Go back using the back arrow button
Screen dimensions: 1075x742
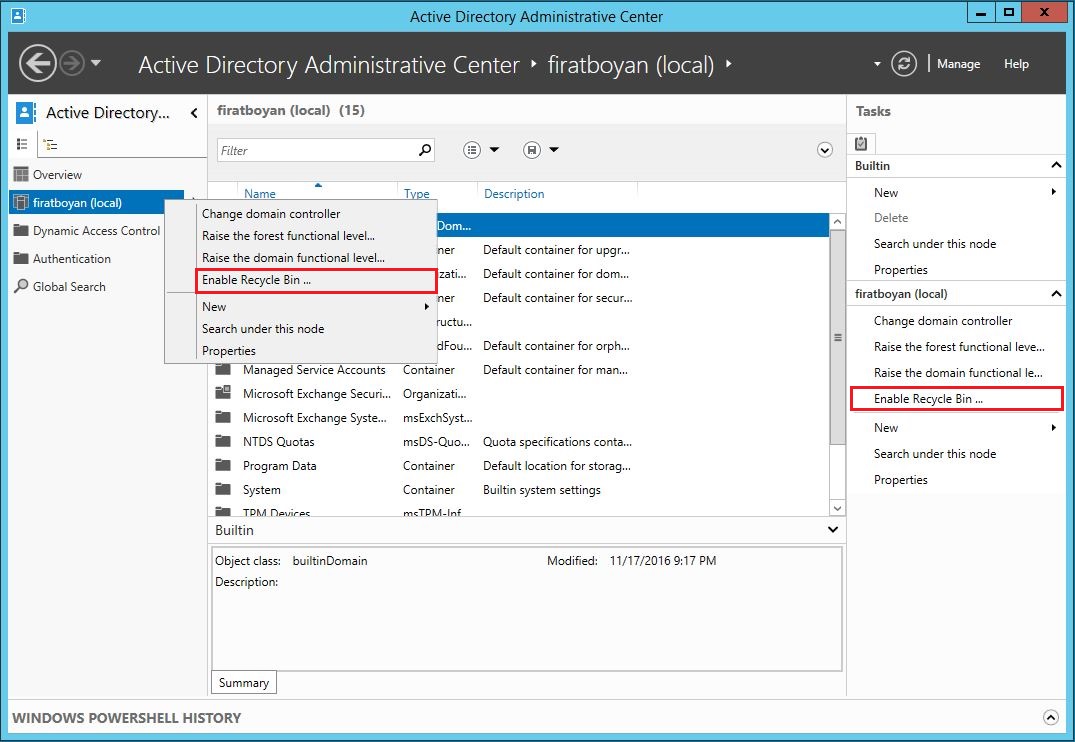37,64
